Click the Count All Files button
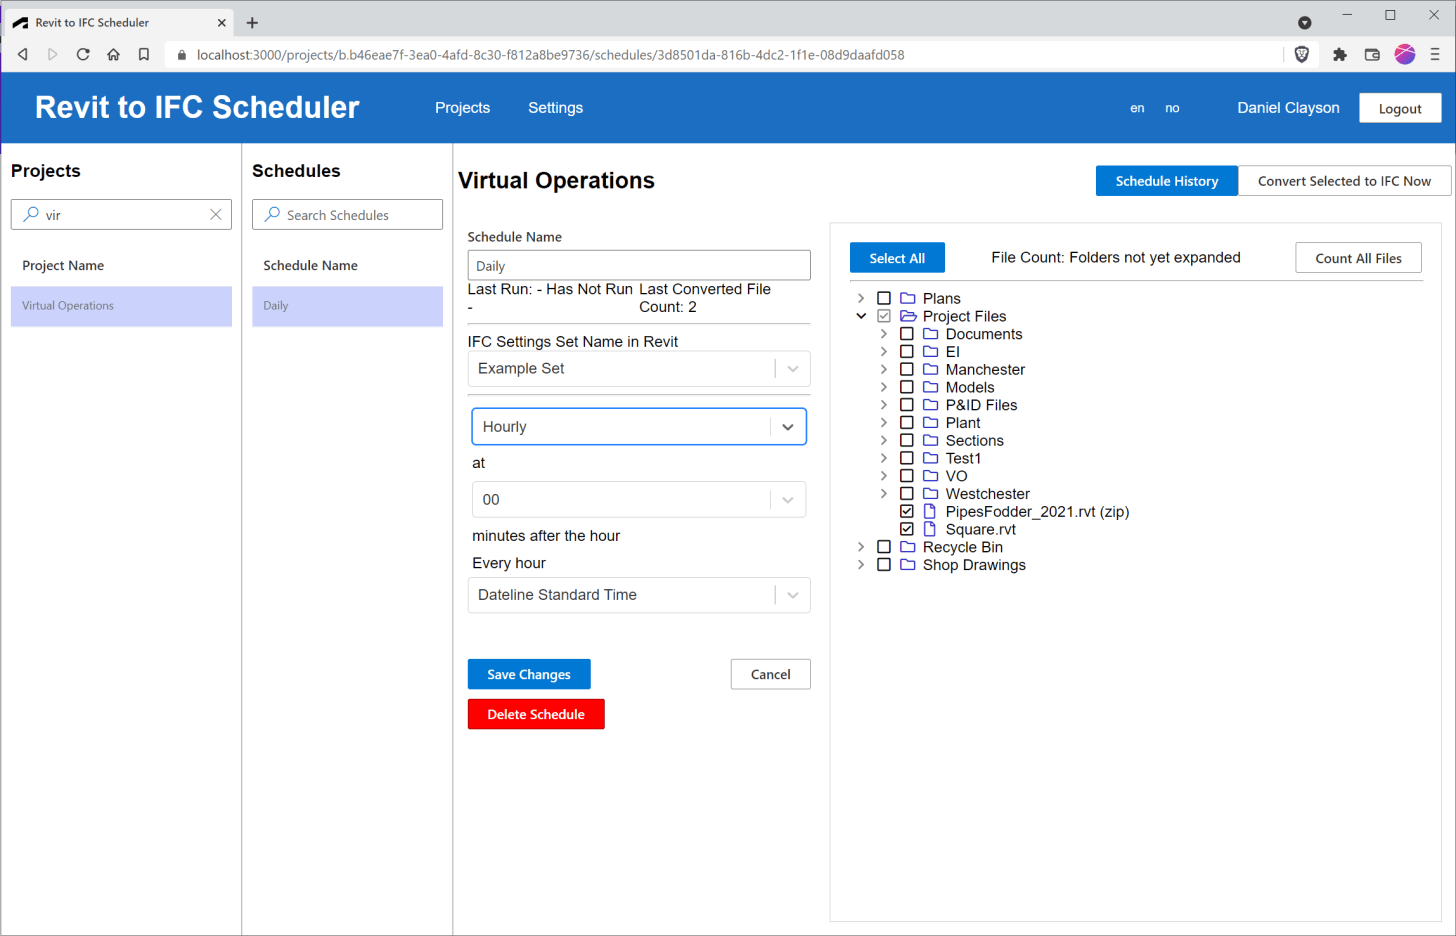Viewport: 1456px width, 936px height. (x=1358, y=258)
